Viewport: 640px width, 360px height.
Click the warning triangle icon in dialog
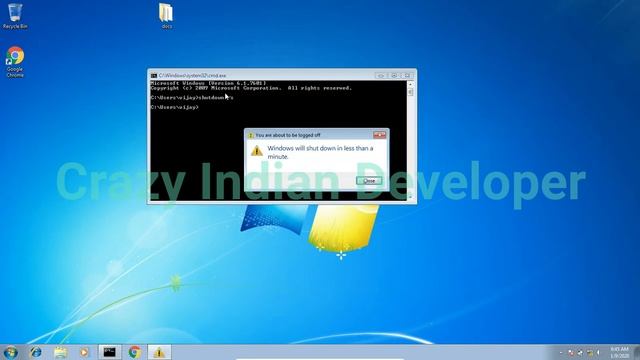click(257, 151)
